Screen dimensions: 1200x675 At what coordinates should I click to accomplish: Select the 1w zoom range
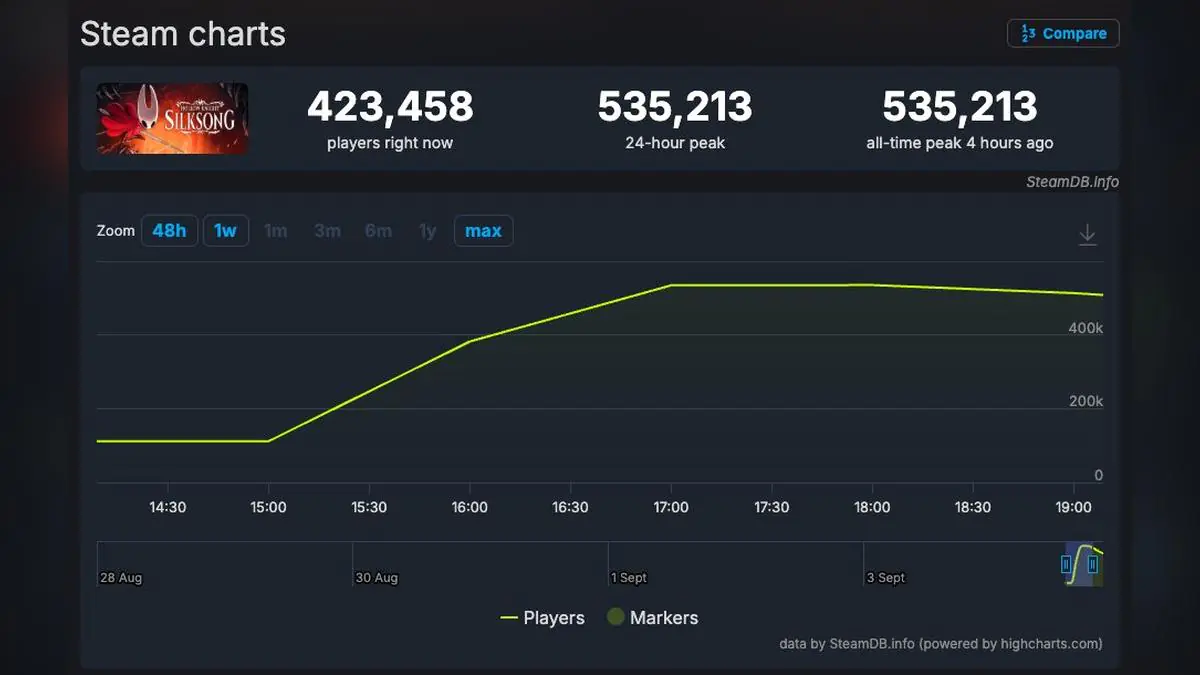coord(226,230)
